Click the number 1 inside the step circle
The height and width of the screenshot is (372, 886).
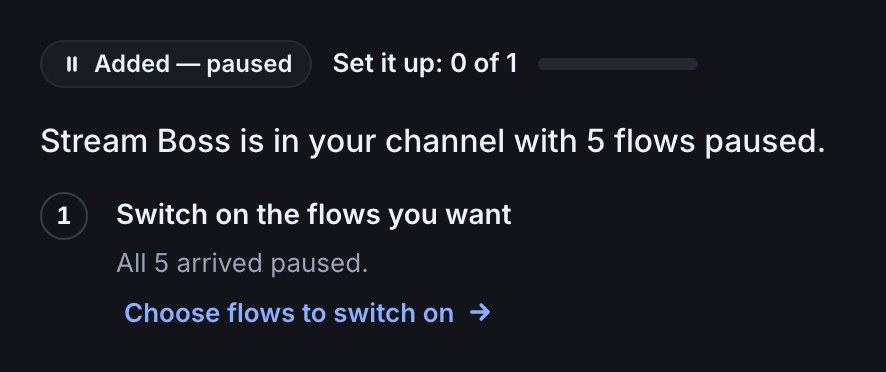[x=64, y=216]
